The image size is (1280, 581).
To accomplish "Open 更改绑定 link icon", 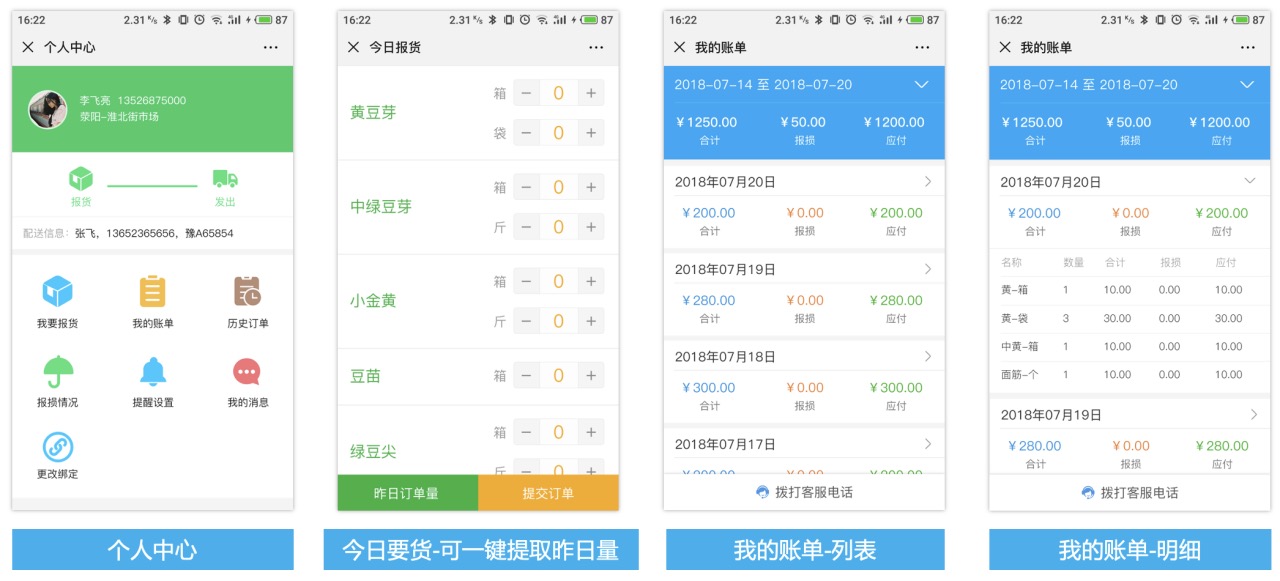I will [x=57, y=447].
